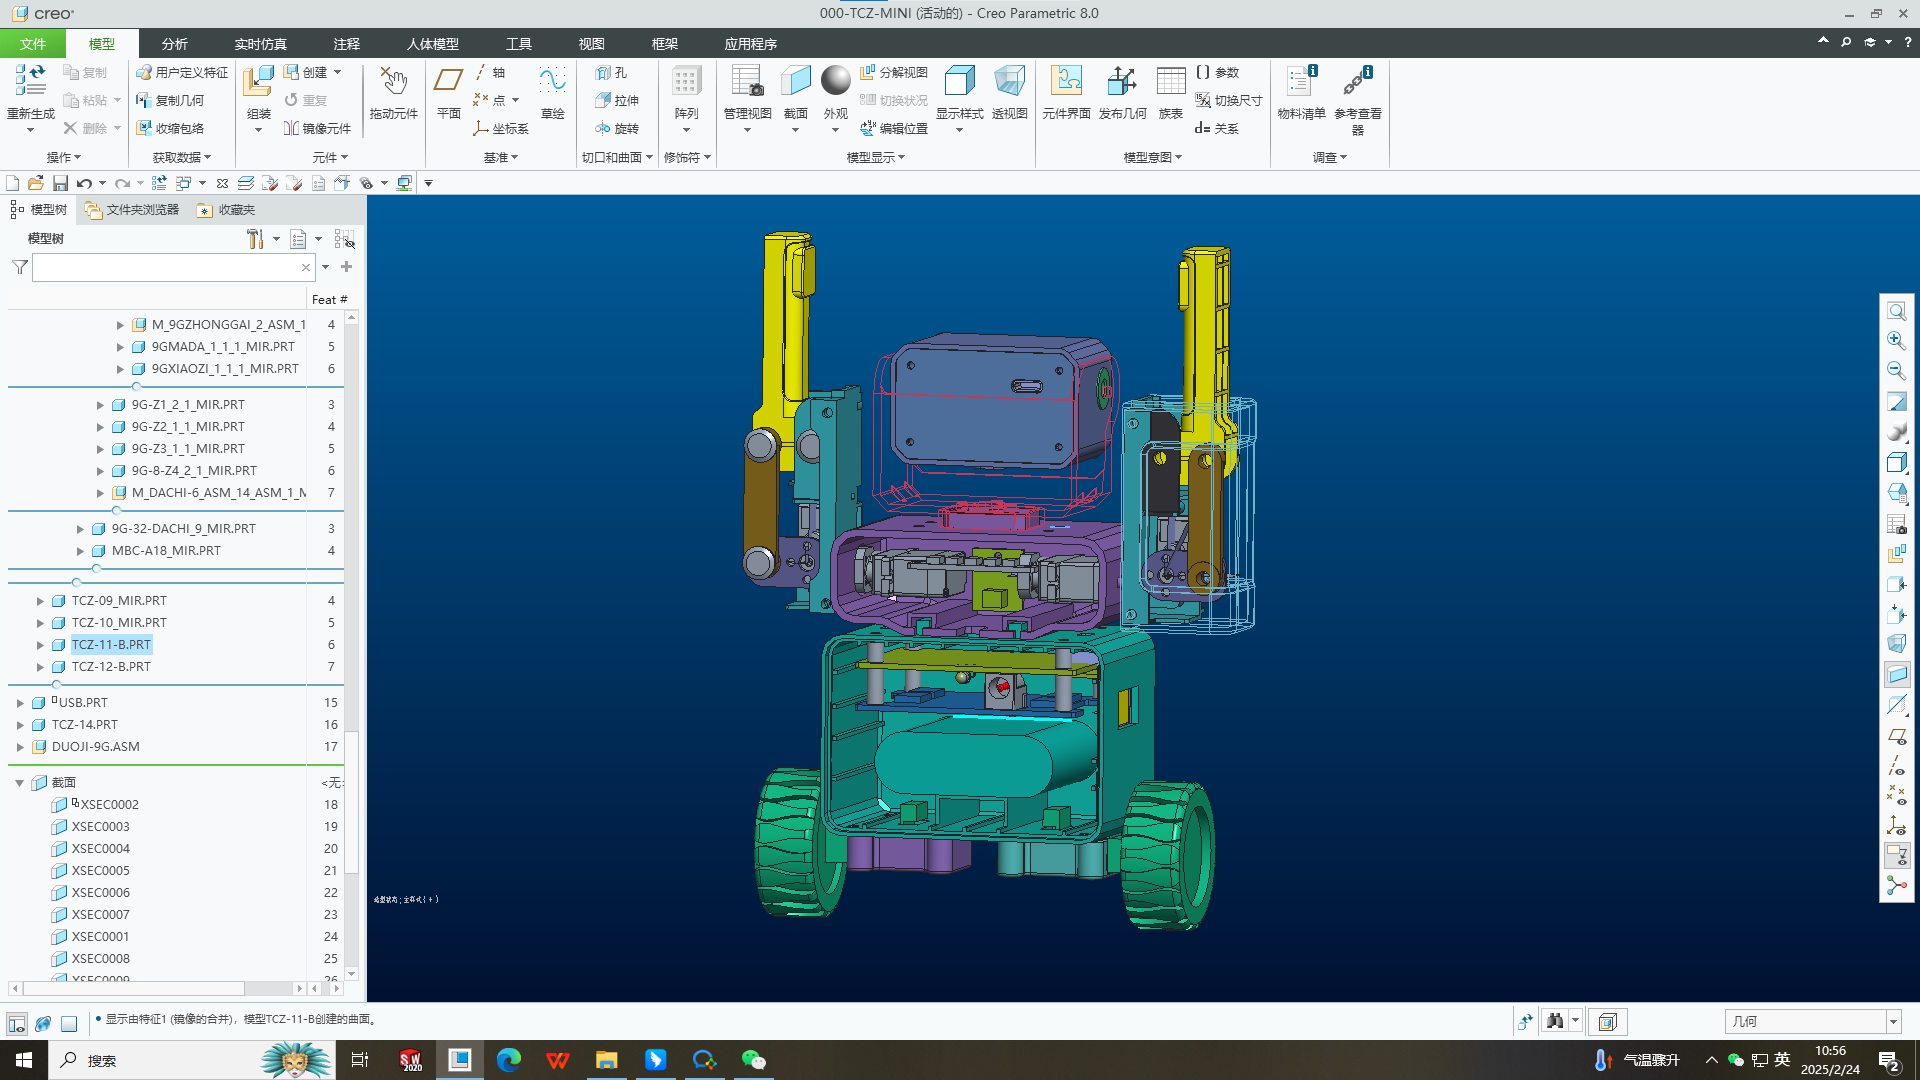Image resolution: width=1920 pixels, height=1080 pixels.
Task: Select XSEC0003 in the model tree
Action: coord(100,827)
